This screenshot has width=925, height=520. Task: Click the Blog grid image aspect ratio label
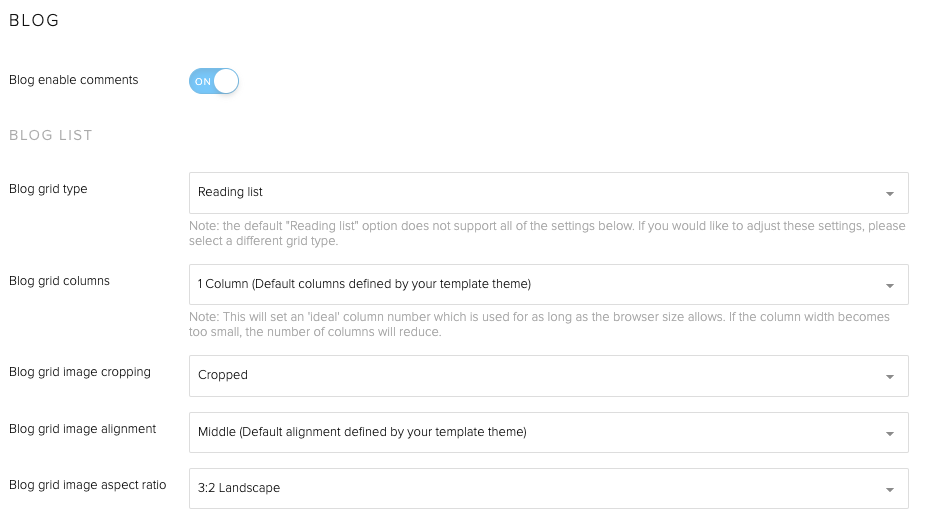pos(87,485)
